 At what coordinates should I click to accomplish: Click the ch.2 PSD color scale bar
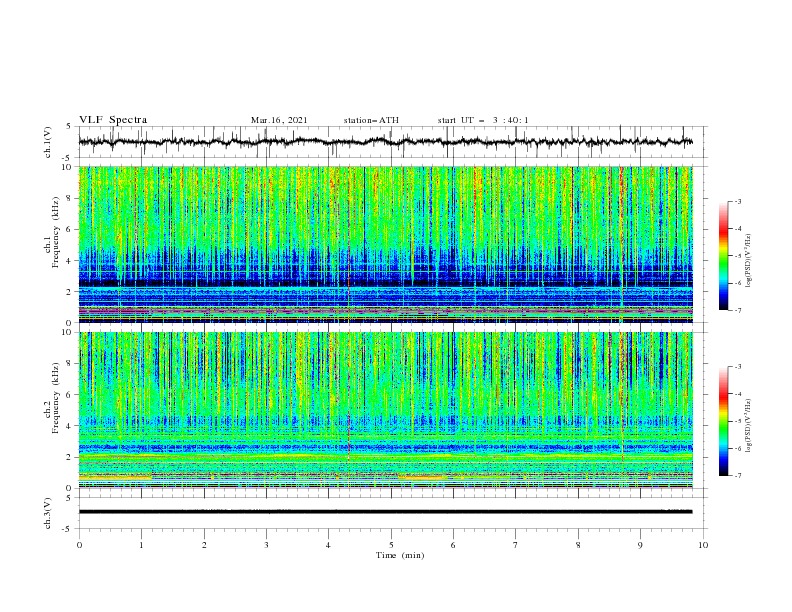(x=724, y=421)
